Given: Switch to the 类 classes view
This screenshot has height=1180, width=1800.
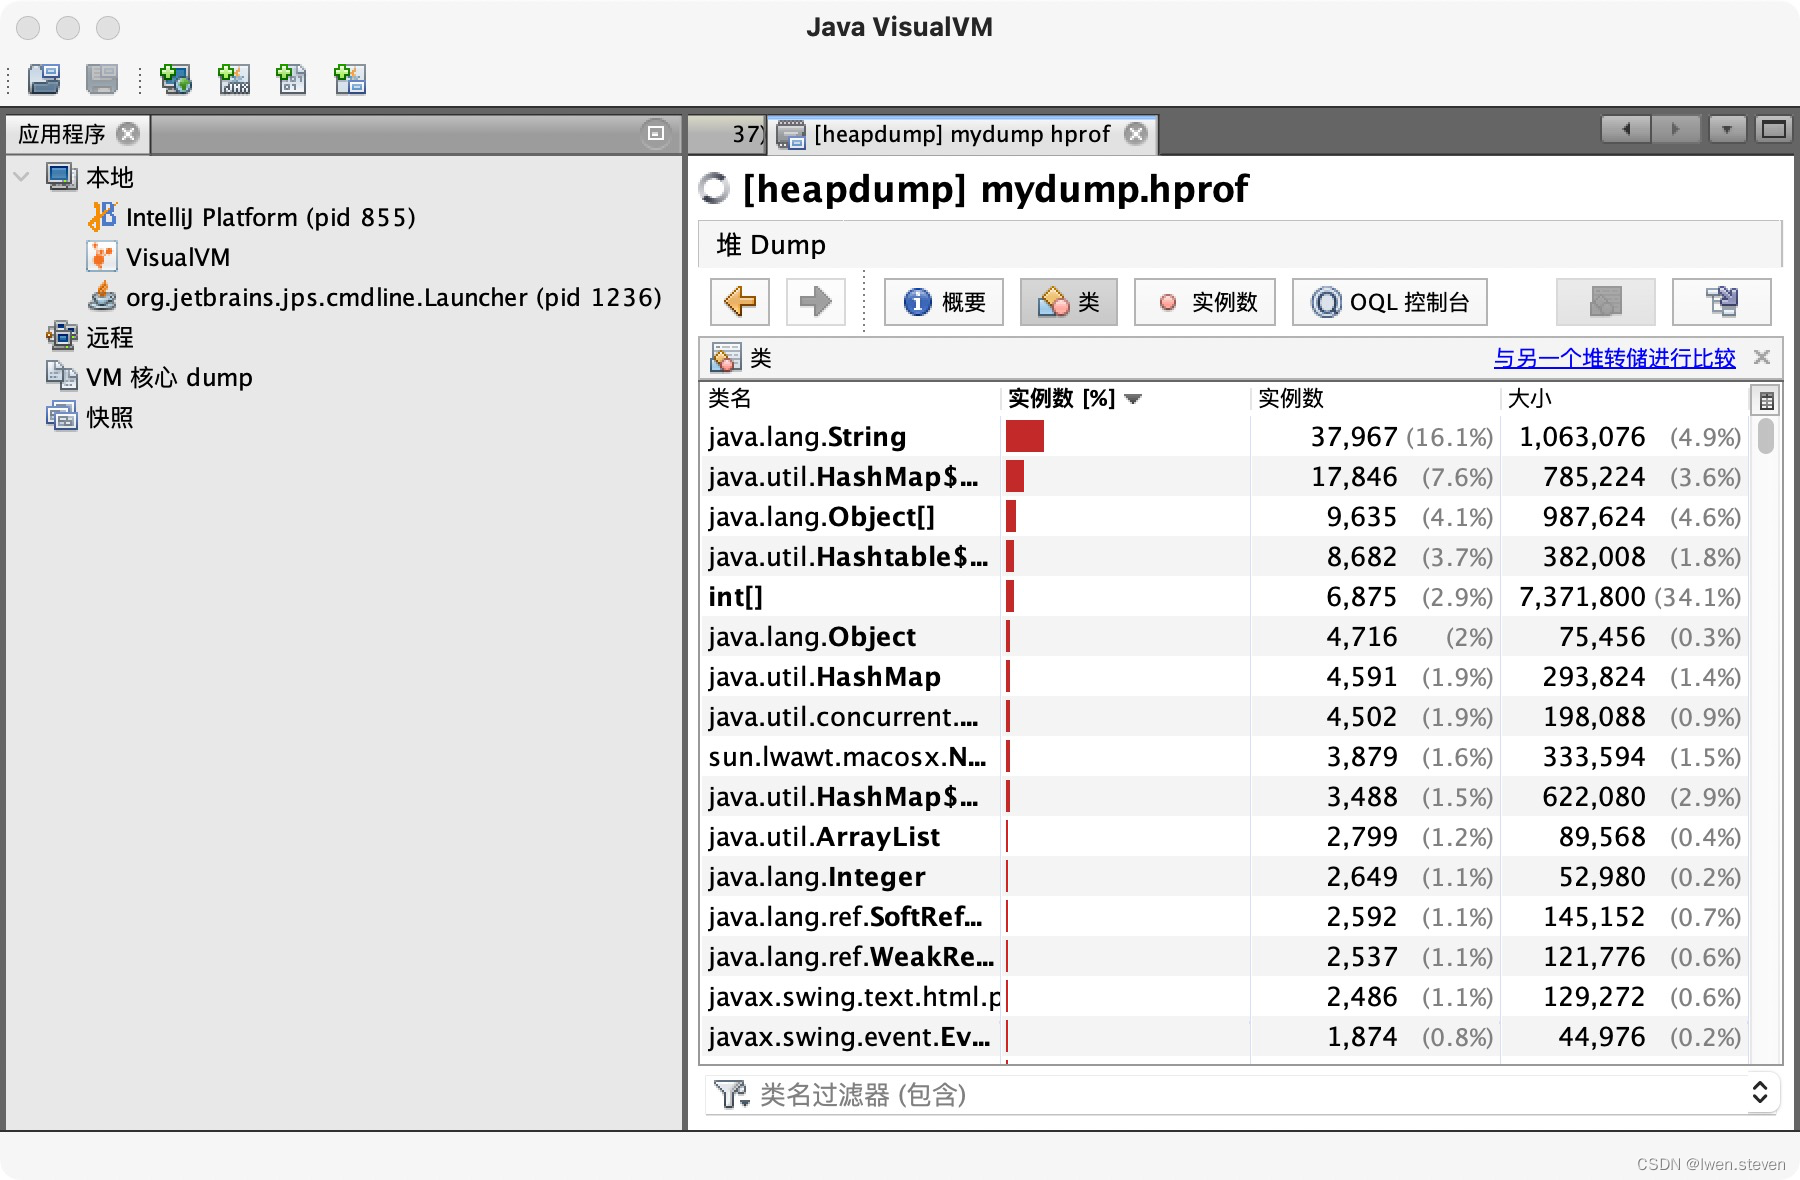Looking at the screenshot, I should 1069,301.
